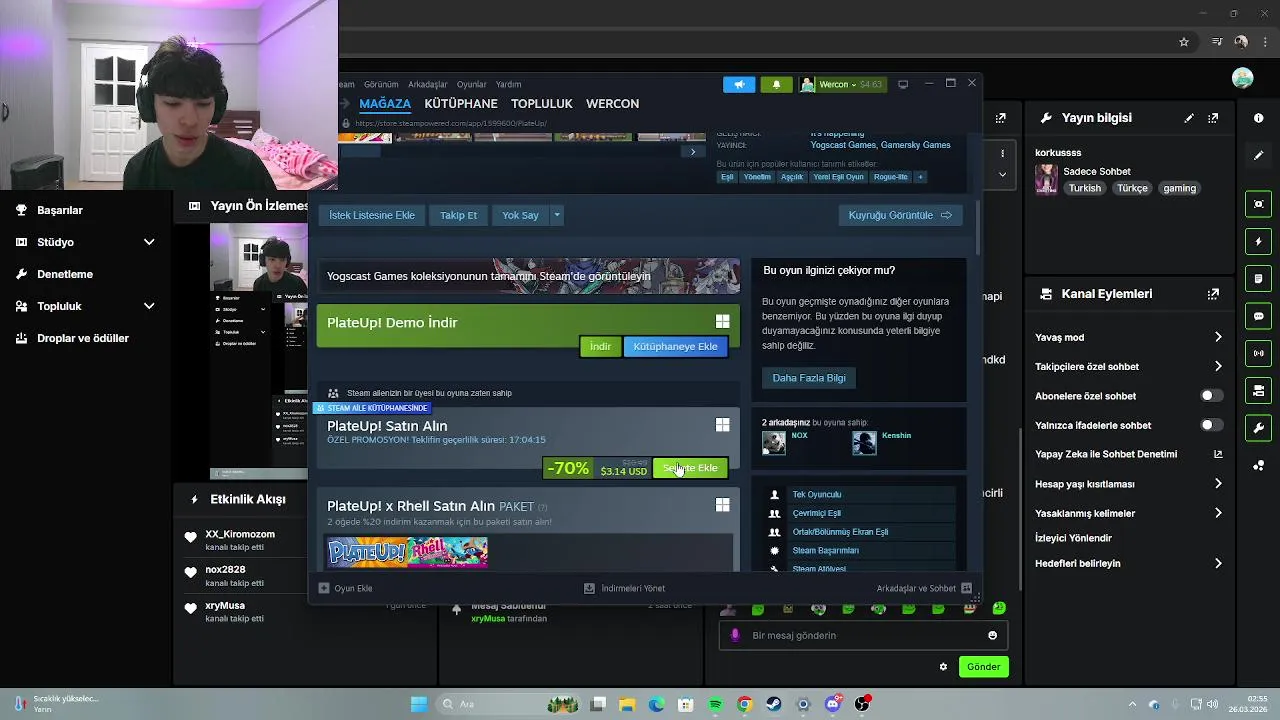Image resolution: width=1280 pixels, height=720 pixels.
Task: Click PlateUp! x Rhell bundle thumbnail
Action: [x=408, y=552]
